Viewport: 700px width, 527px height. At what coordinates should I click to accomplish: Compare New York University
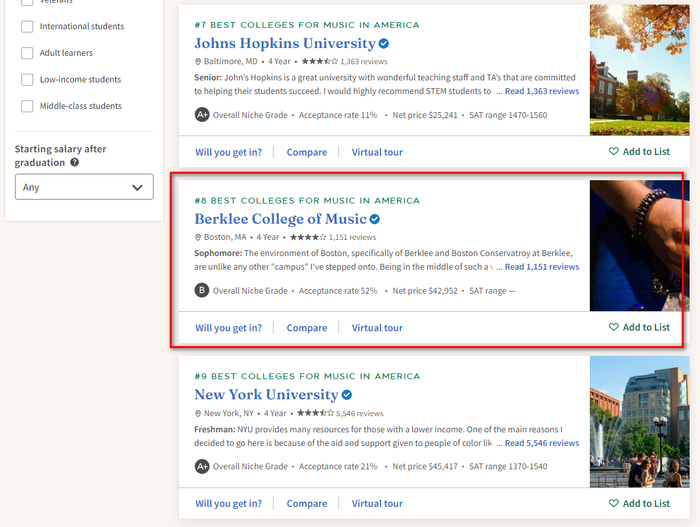click(x=307, y=503)
